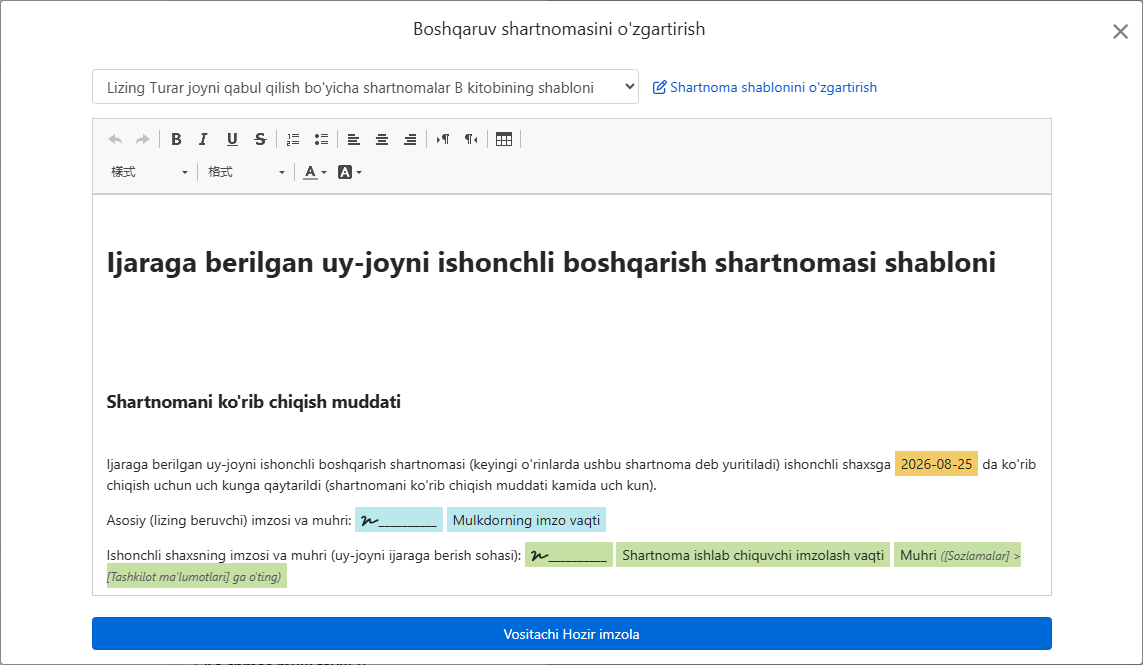Click the text Asosiy (lizing beruvchi) imzosi
1143x665 pixels.
229,521
